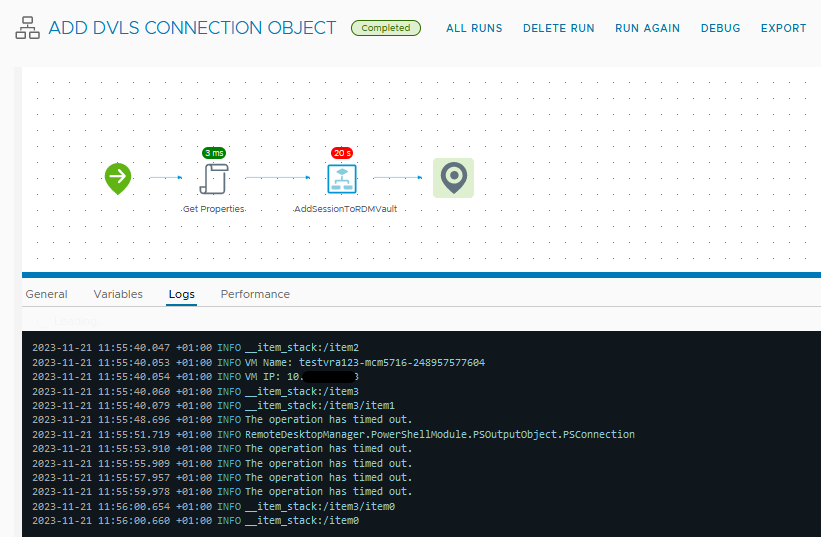Select the end location pin node

tap(453, 178)
